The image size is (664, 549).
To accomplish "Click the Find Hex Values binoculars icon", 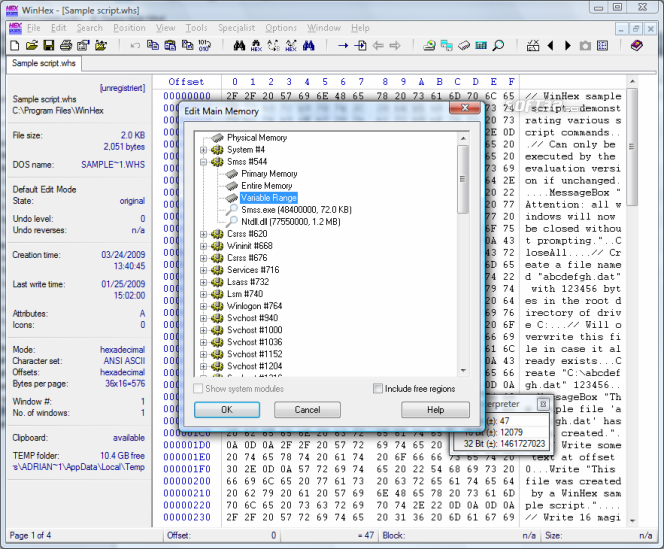I will click(x=256, y=45).
